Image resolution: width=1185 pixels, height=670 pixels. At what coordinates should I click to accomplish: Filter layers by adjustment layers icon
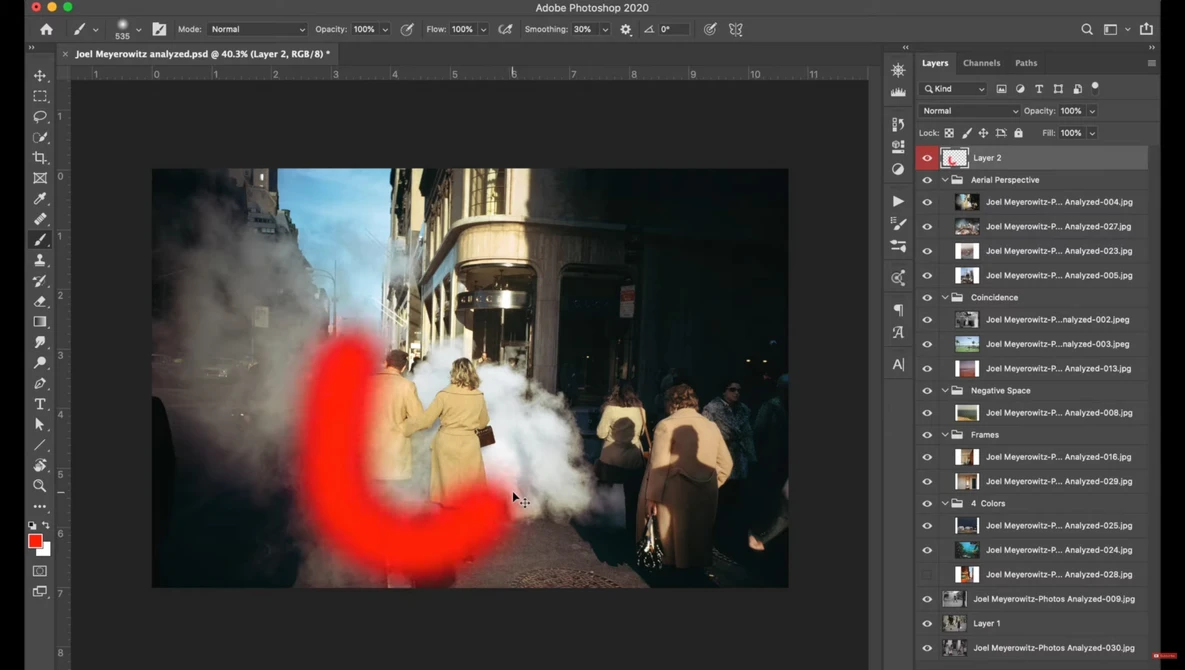(1020, 88)
